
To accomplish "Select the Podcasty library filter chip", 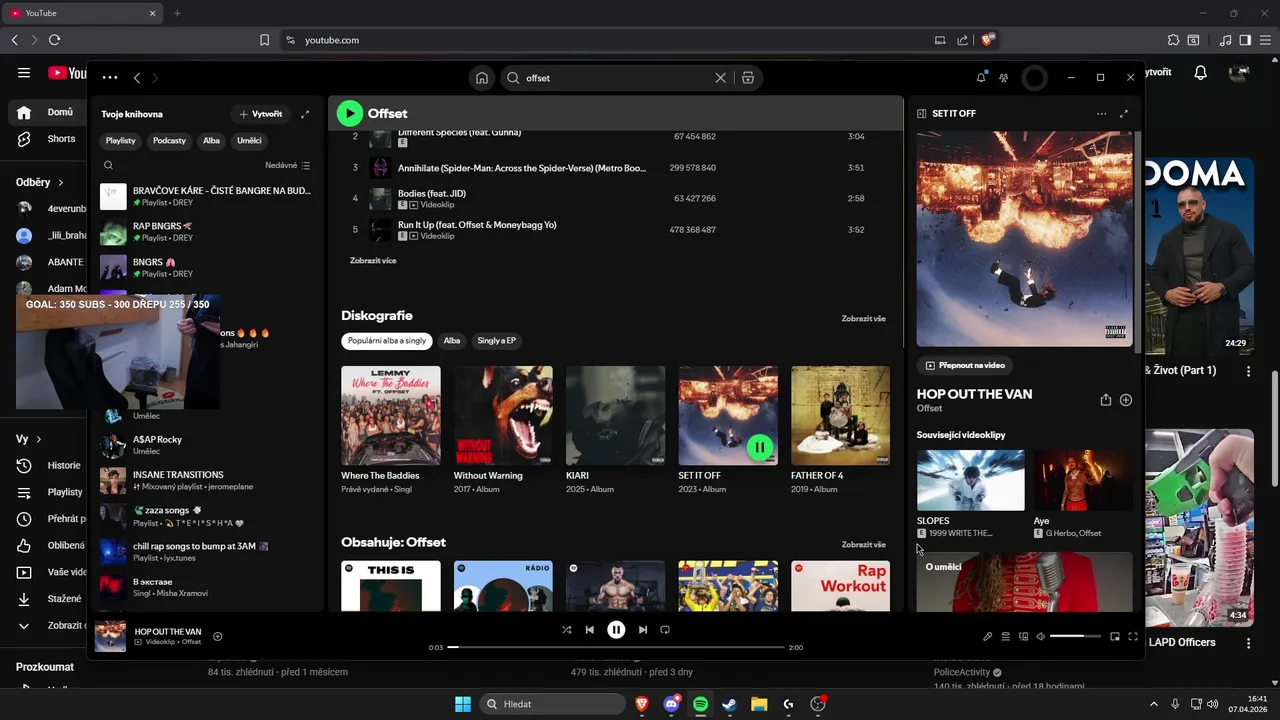I will click(x=169, y=141).
